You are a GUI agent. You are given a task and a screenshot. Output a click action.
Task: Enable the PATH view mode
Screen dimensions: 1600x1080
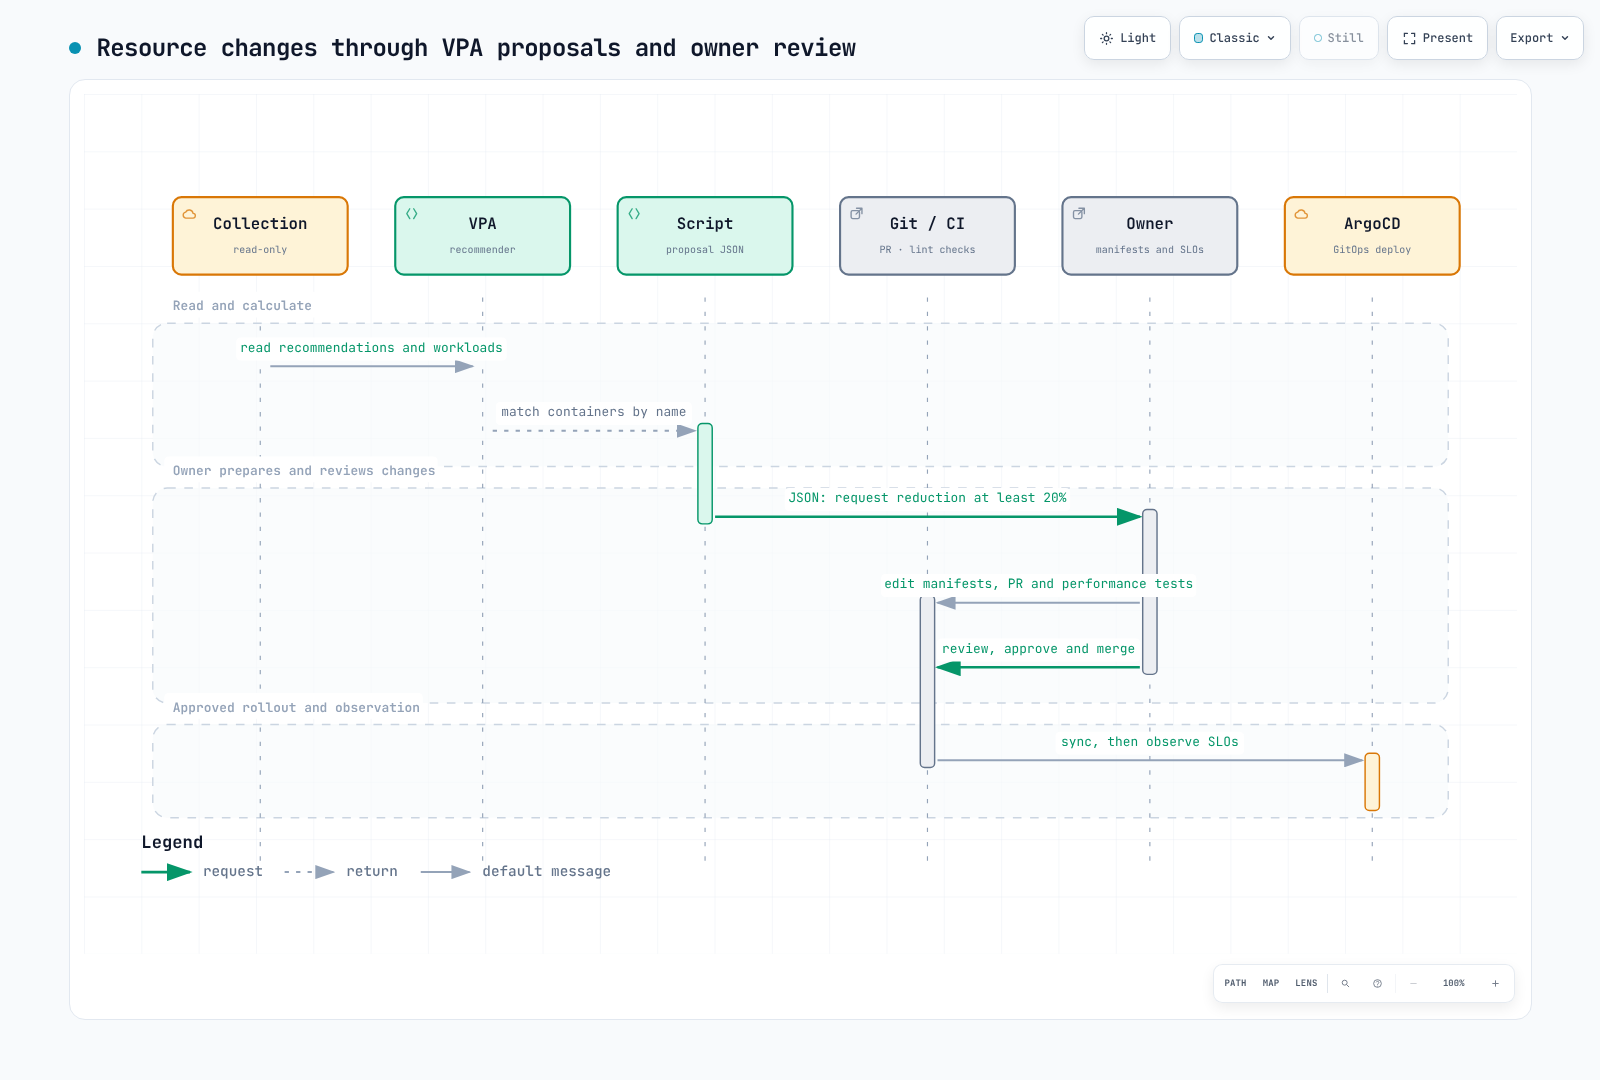(1235, 983)
